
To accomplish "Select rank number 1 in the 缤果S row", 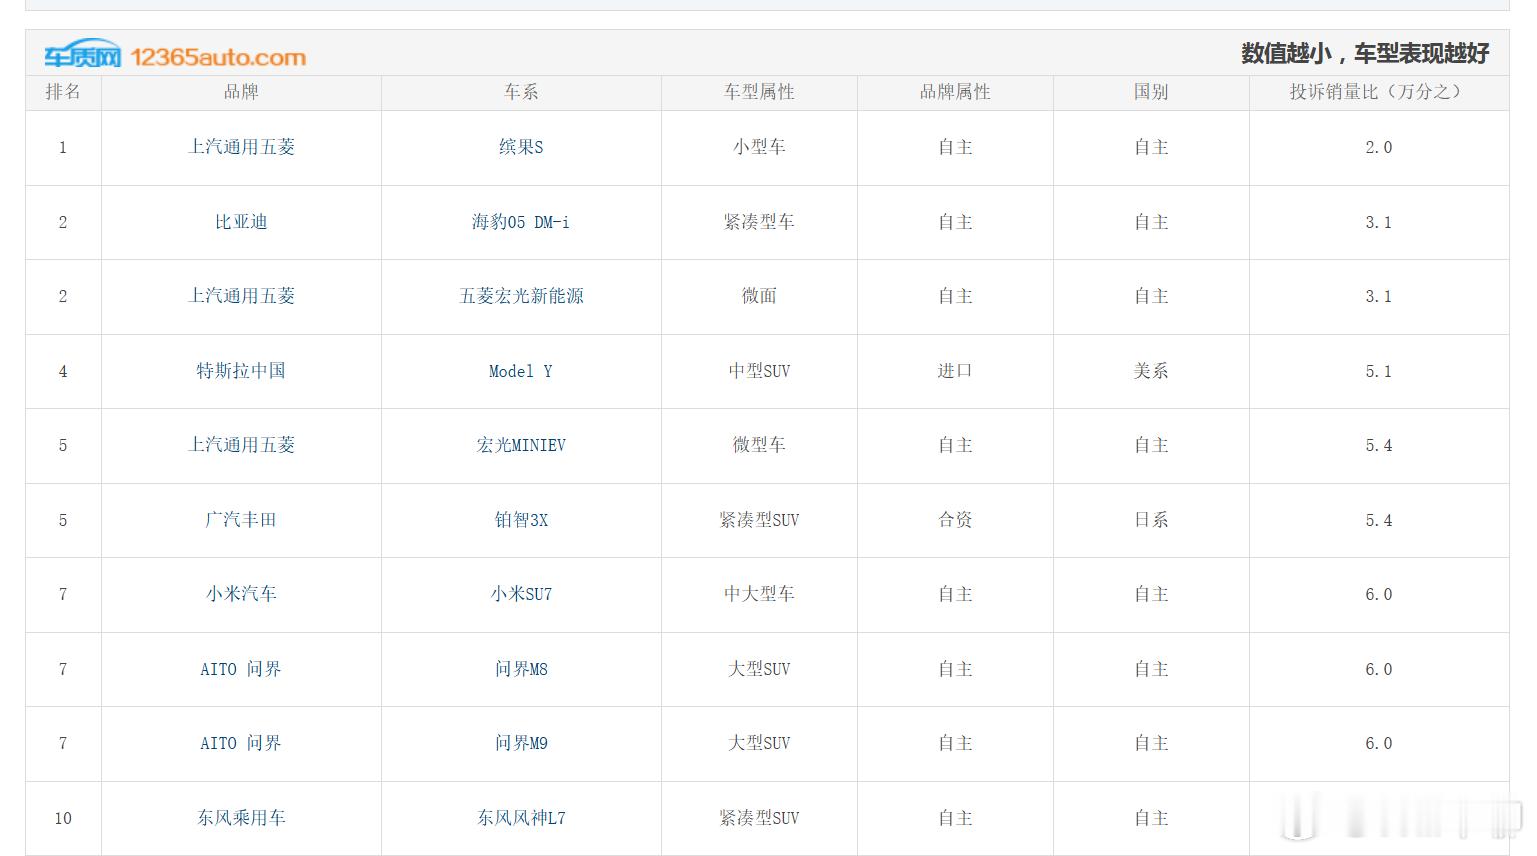I will tap(63, 147).
